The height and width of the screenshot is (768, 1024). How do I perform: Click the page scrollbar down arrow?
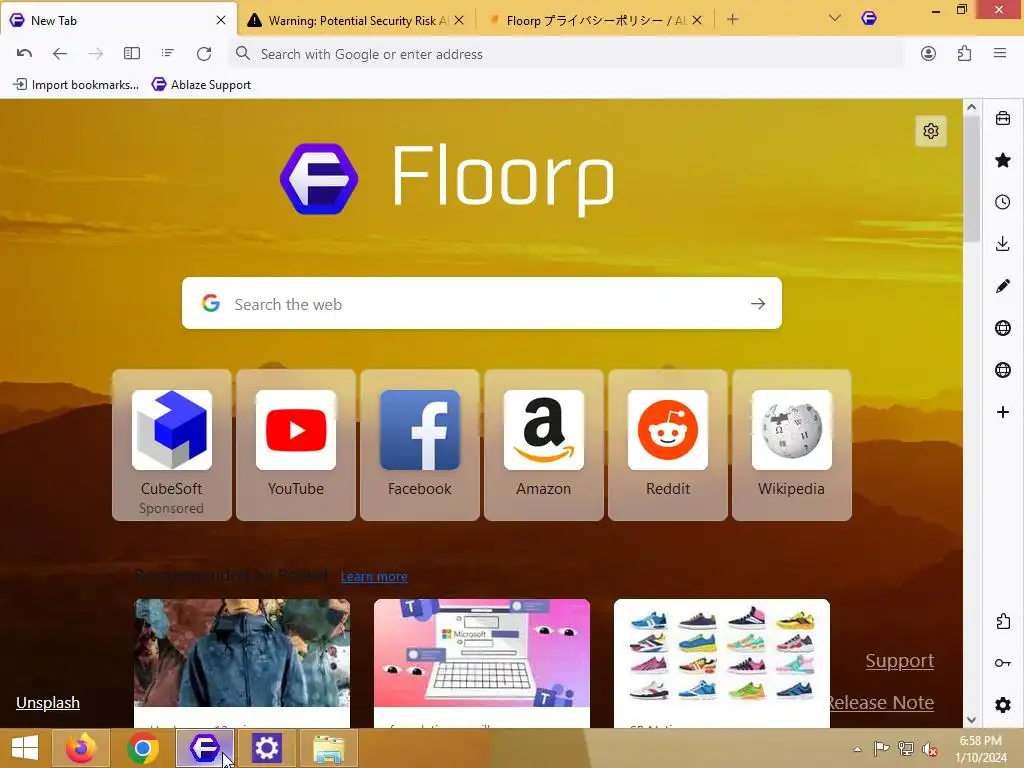click(971, 719)
